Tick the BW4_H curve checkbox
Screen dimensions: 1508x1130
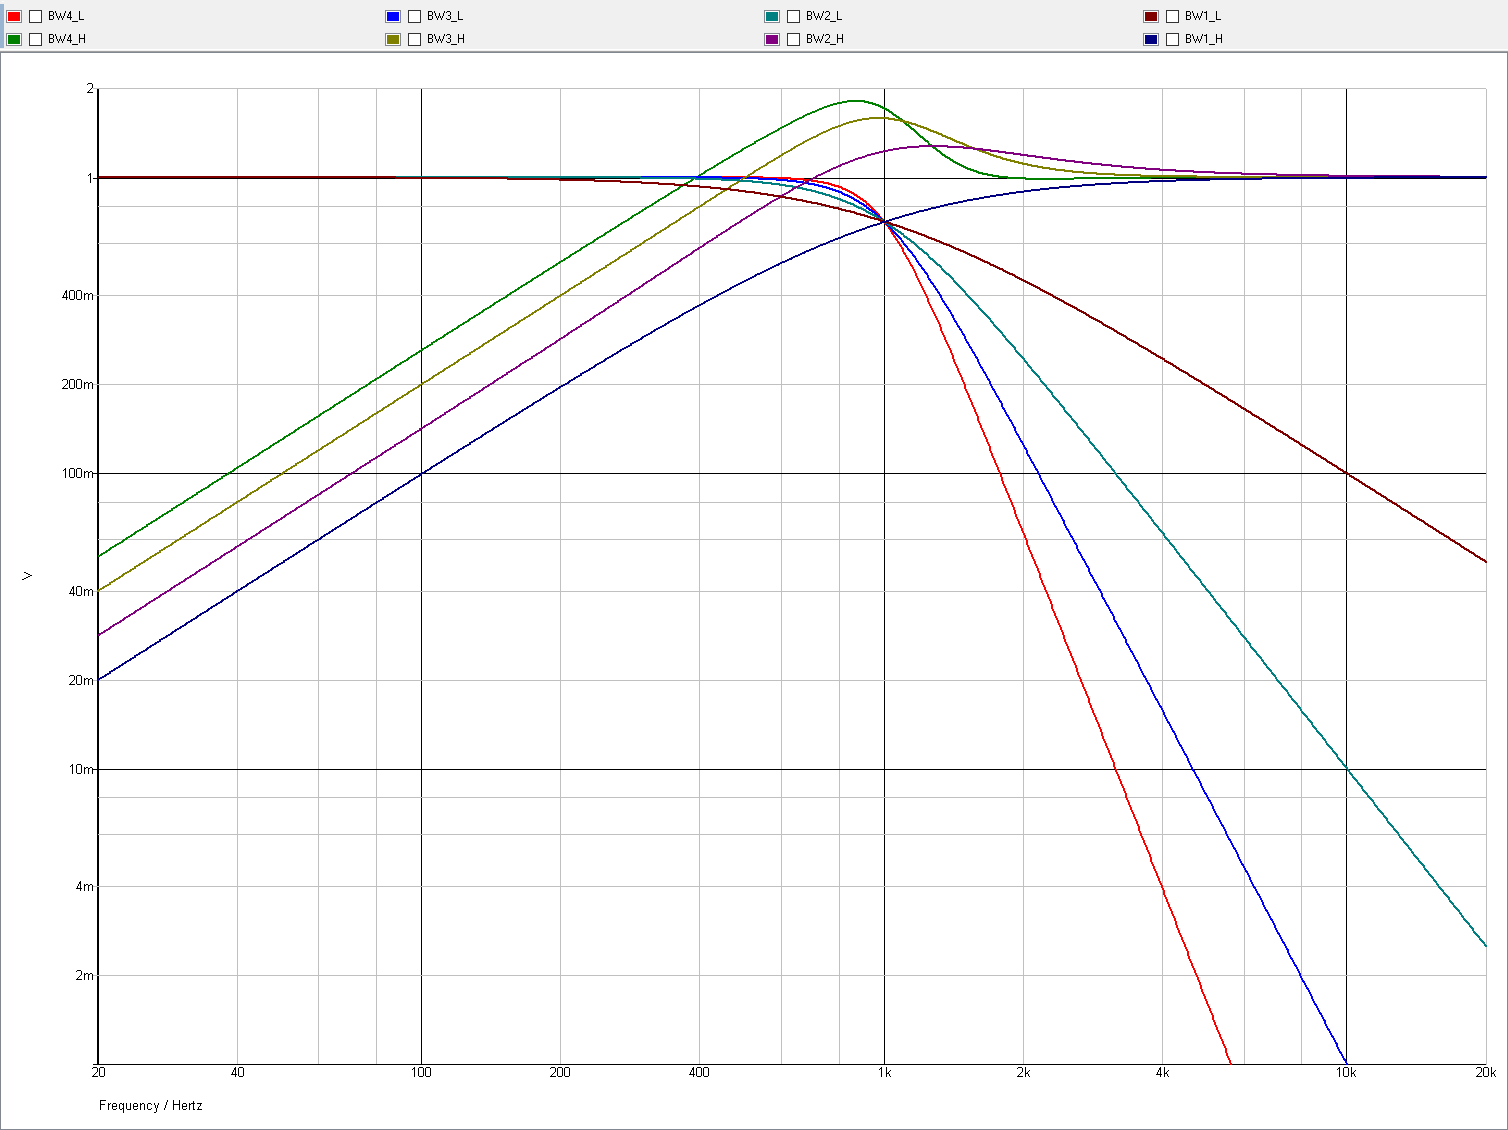coord(36,39)
